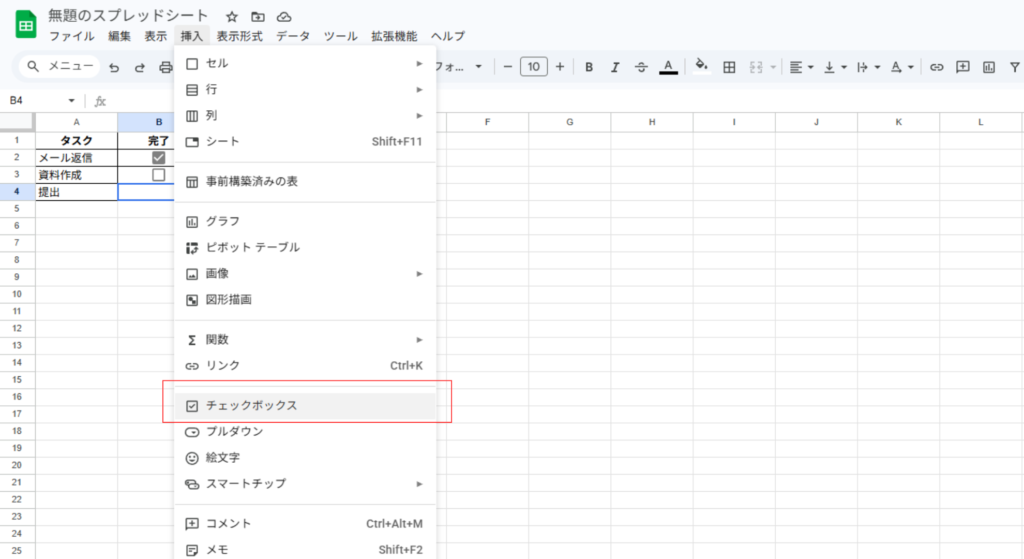Expand the スマートチップ submenu
This screenshot has width=1024, height=559.
coord(305,484)
